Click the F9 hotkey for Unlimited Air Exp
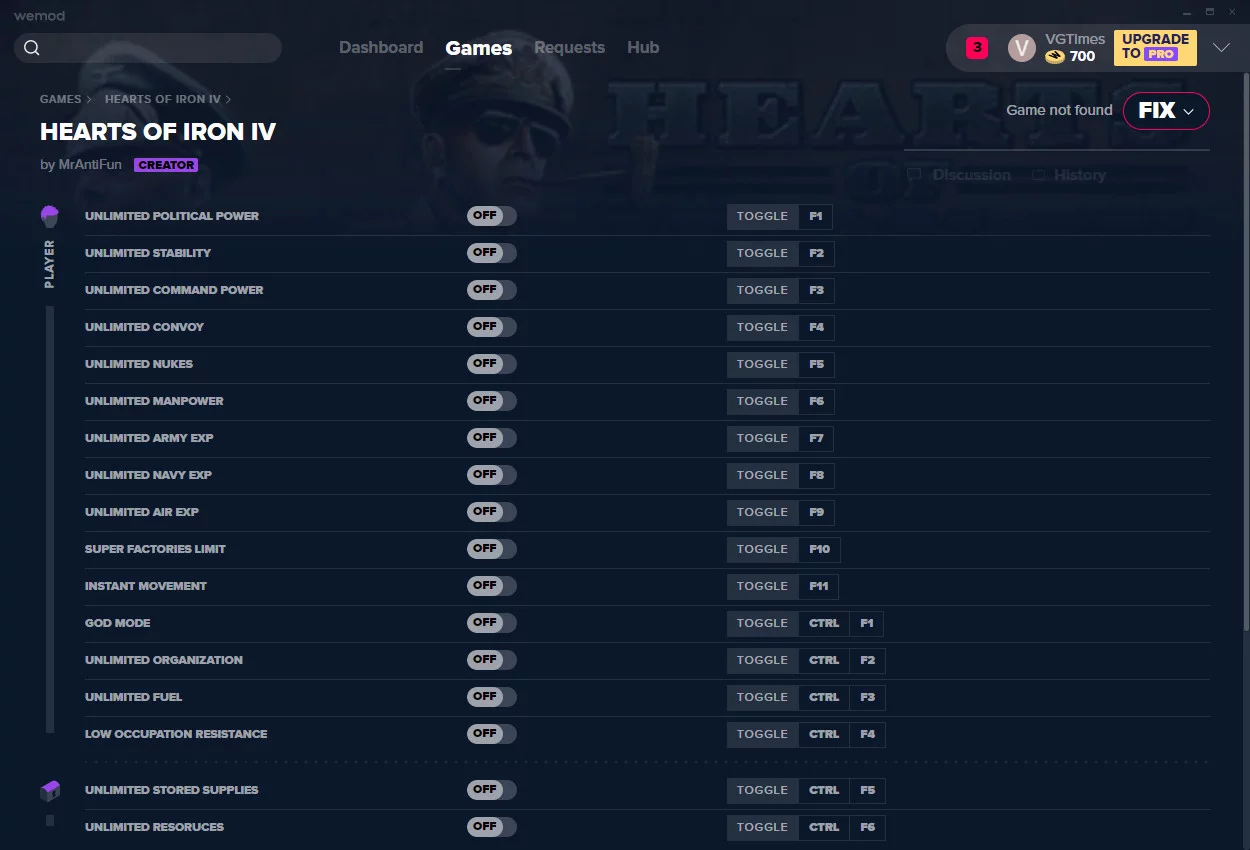The width and height of the screenshot is (1250, 850). coord(816,513)
